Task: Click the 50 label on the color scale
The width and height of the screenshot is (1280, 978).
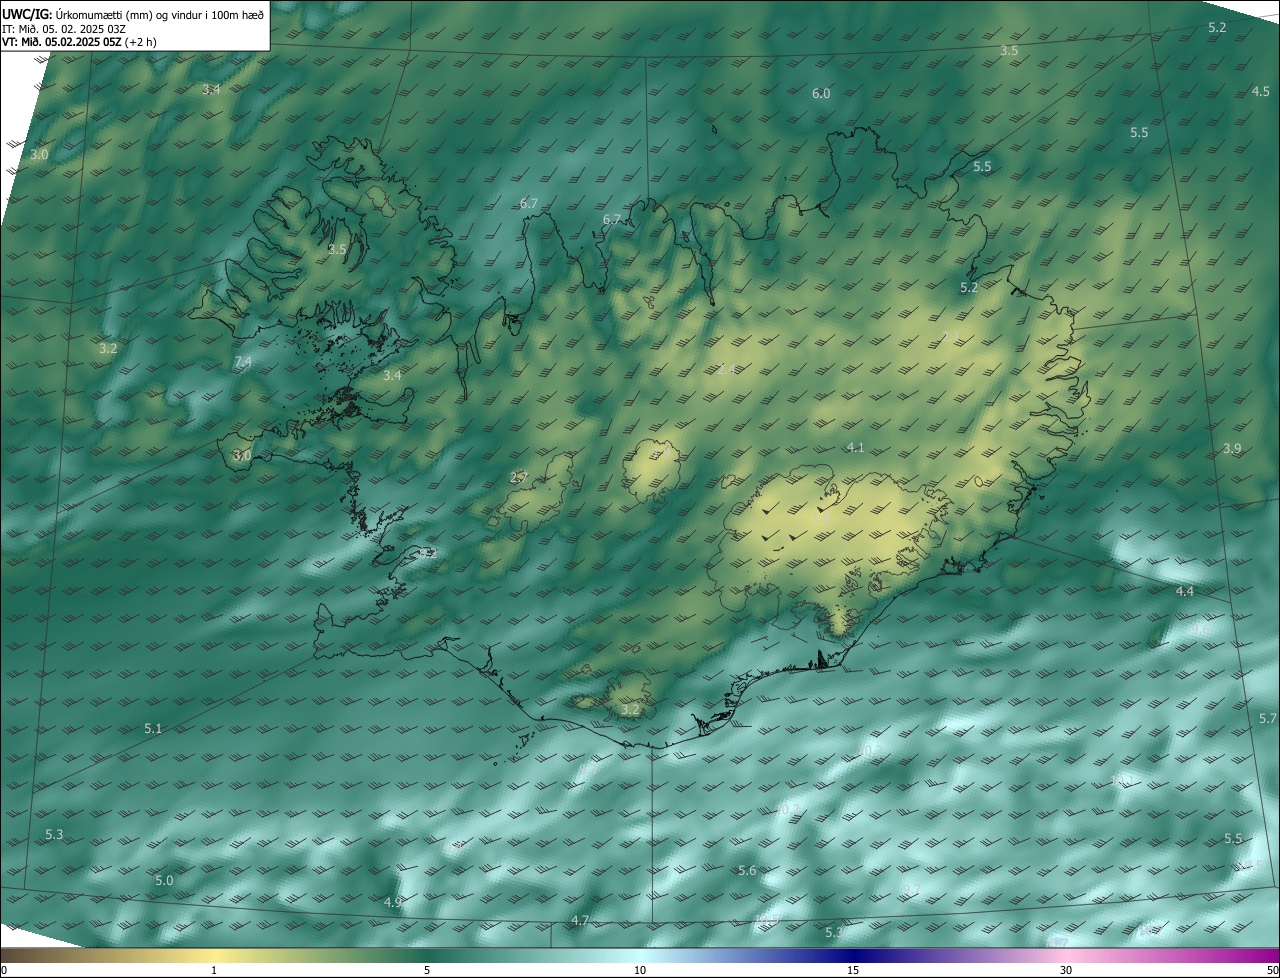Action: (1272, 970)
